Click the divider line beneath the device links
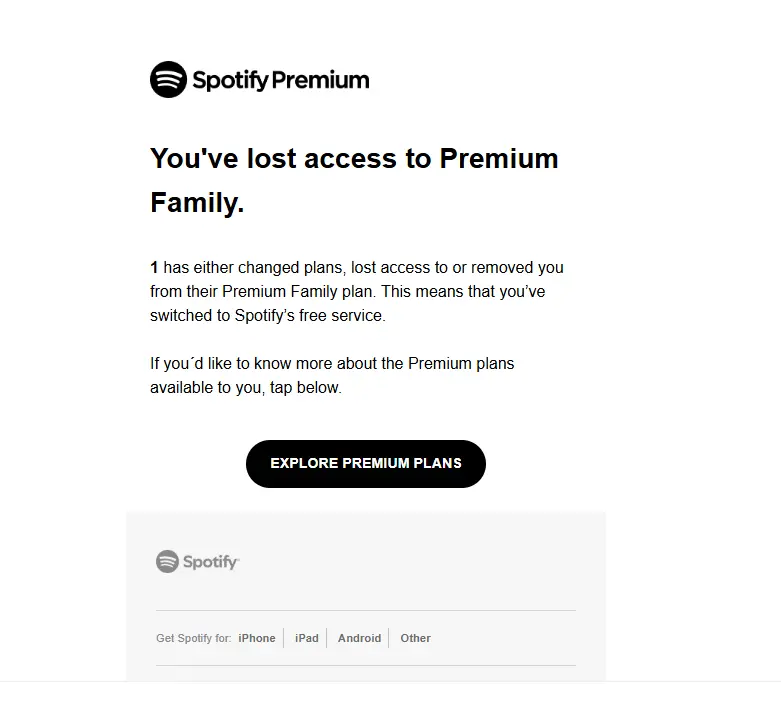Viewport: 781px width, 701px height. 366,666
